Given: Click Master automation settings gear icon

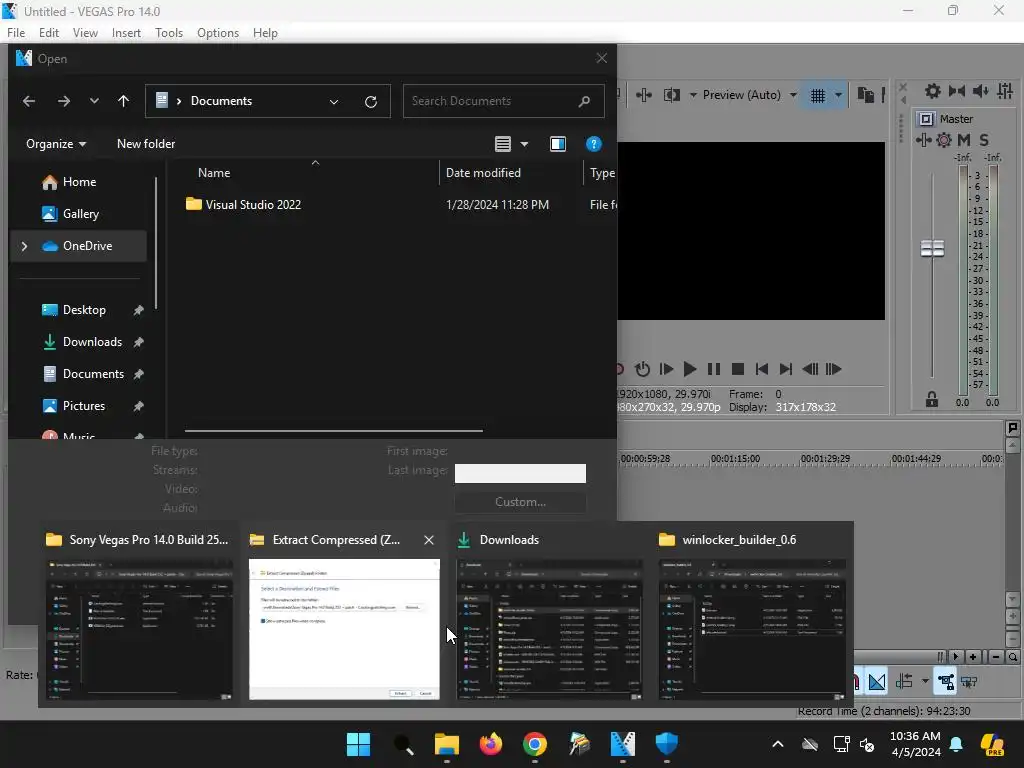Looking at the screenshot, I should click(944, 140).
